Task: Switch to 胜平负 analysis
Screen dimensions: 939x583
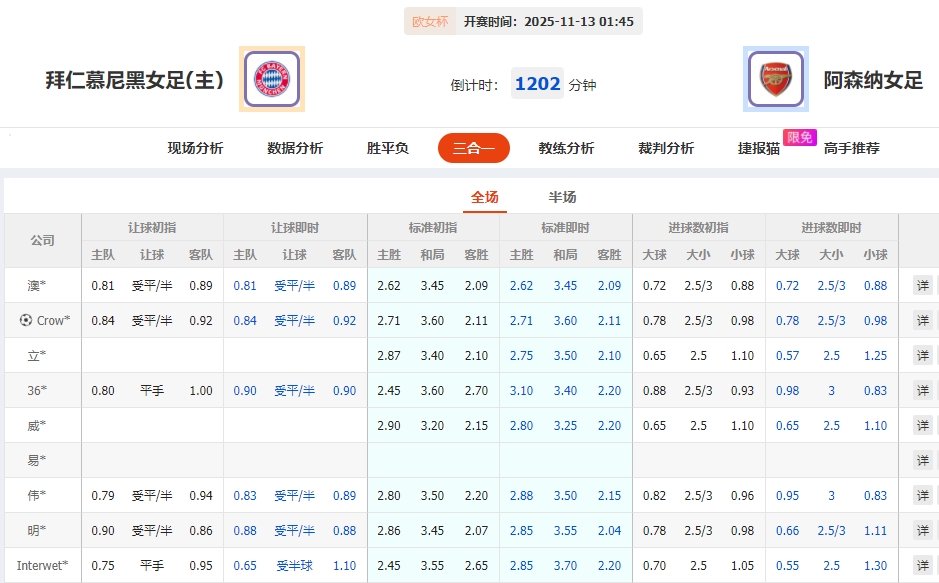Action: [385, 147]
